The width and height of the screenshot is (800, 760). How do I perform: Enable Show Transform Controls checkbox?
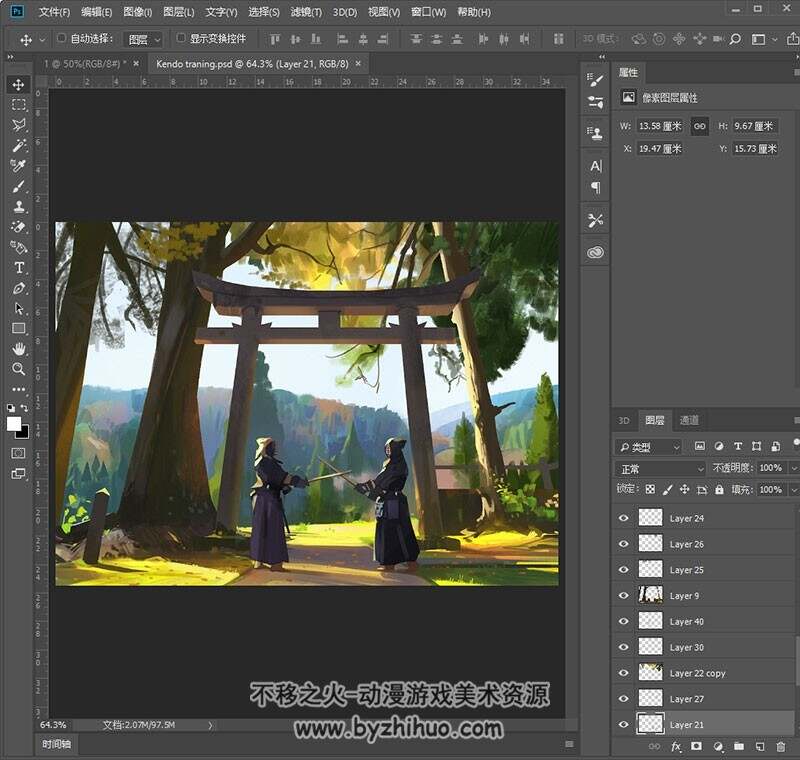tap(181, 38)
